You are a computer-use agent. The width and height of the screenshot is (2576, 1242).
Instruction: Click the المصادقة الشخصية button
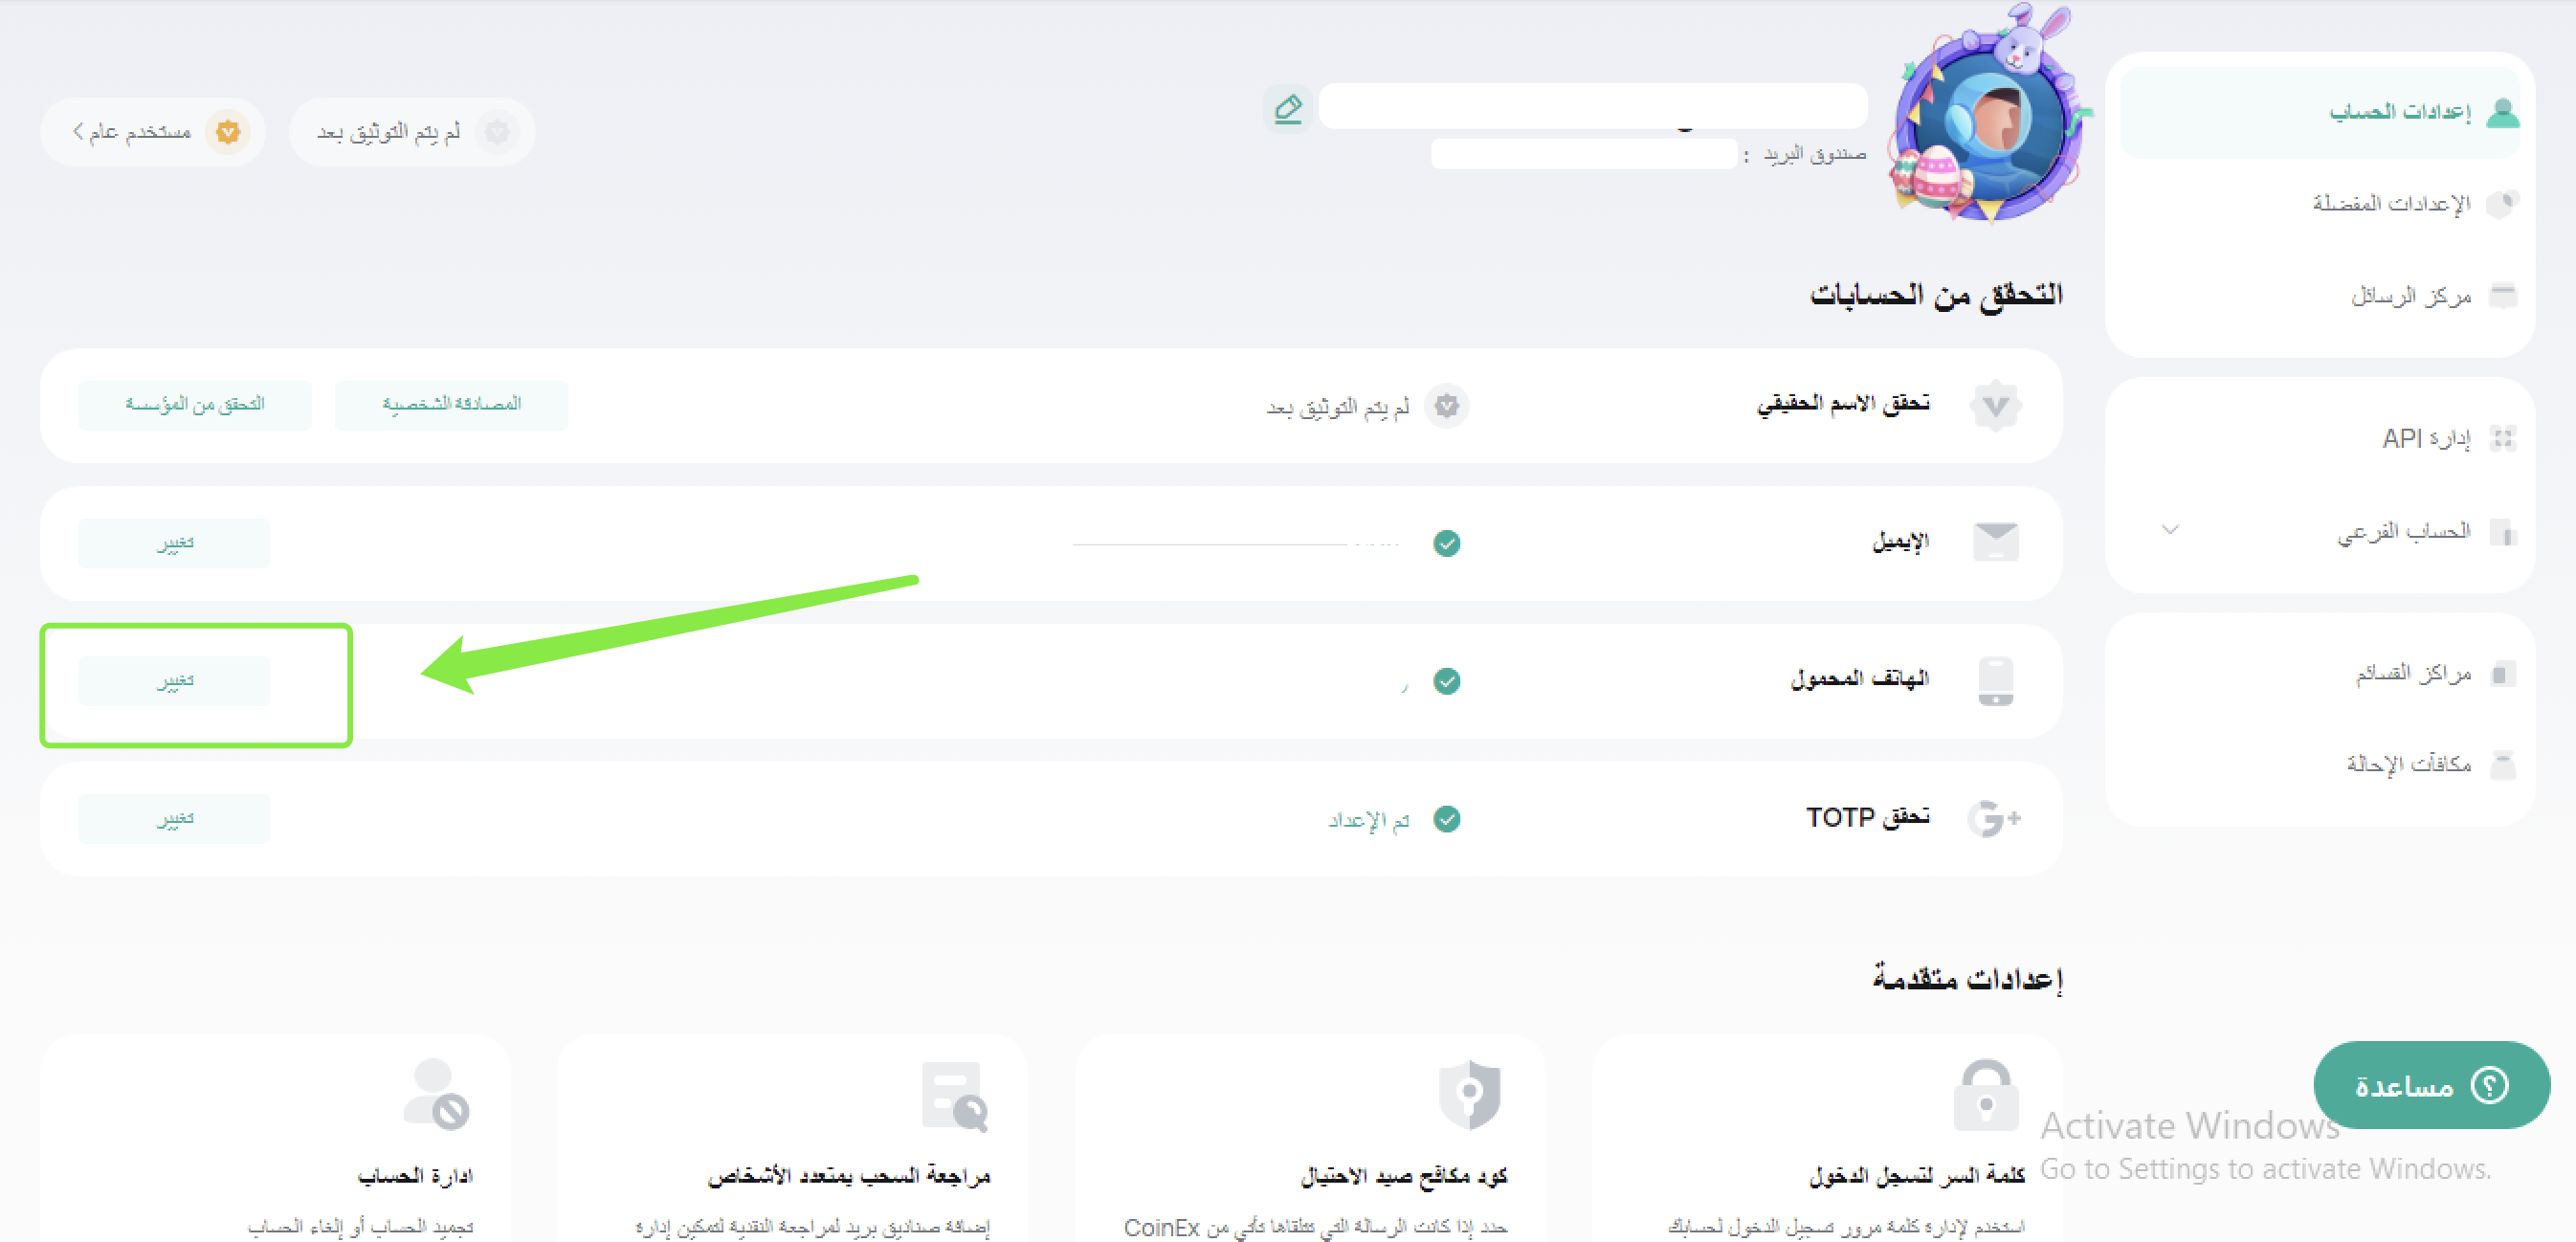tap(451, 404)
